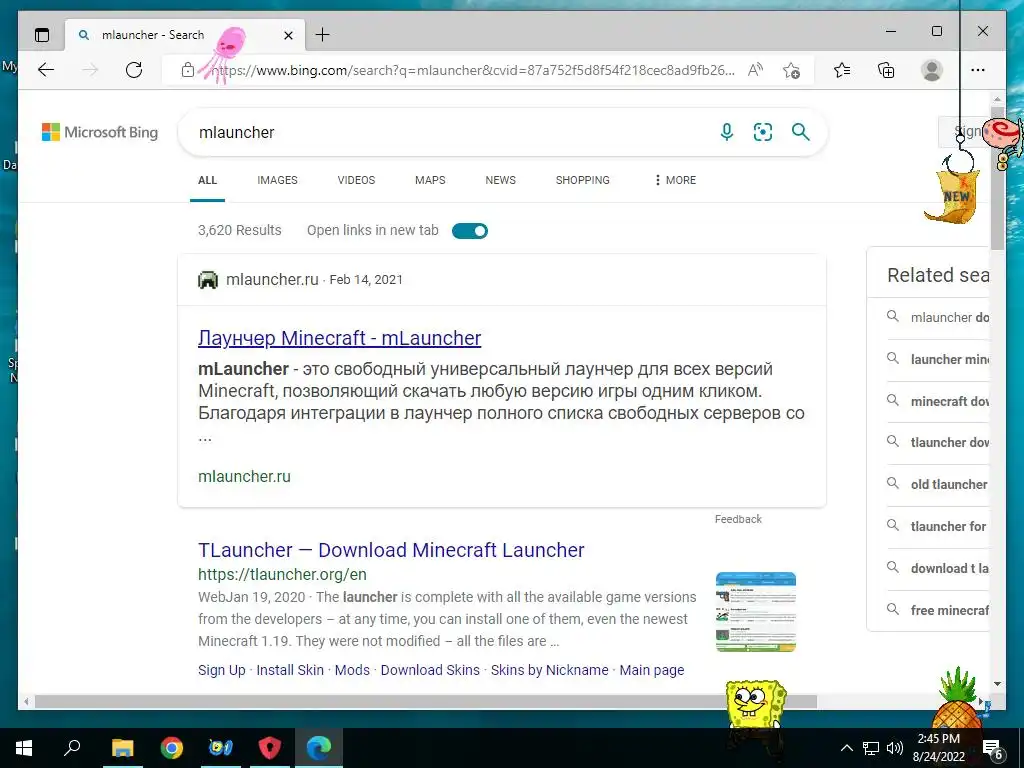Click the https://tlauncher.org/en URL
Viewport: 1024px width, 768px height.
[282, 575]
